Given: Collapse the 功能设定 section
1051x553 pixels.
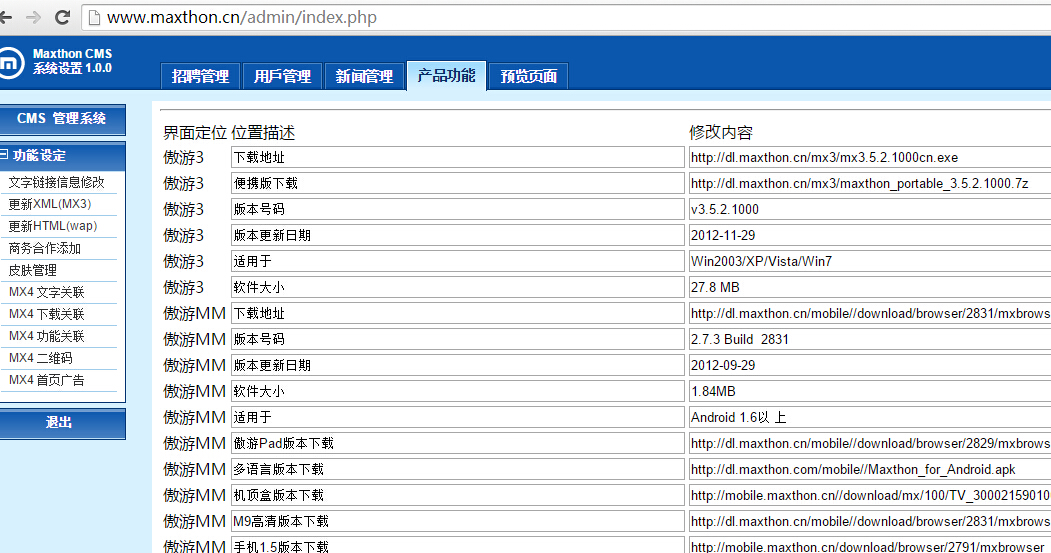Looking at the screenshot, I should 4,155.
